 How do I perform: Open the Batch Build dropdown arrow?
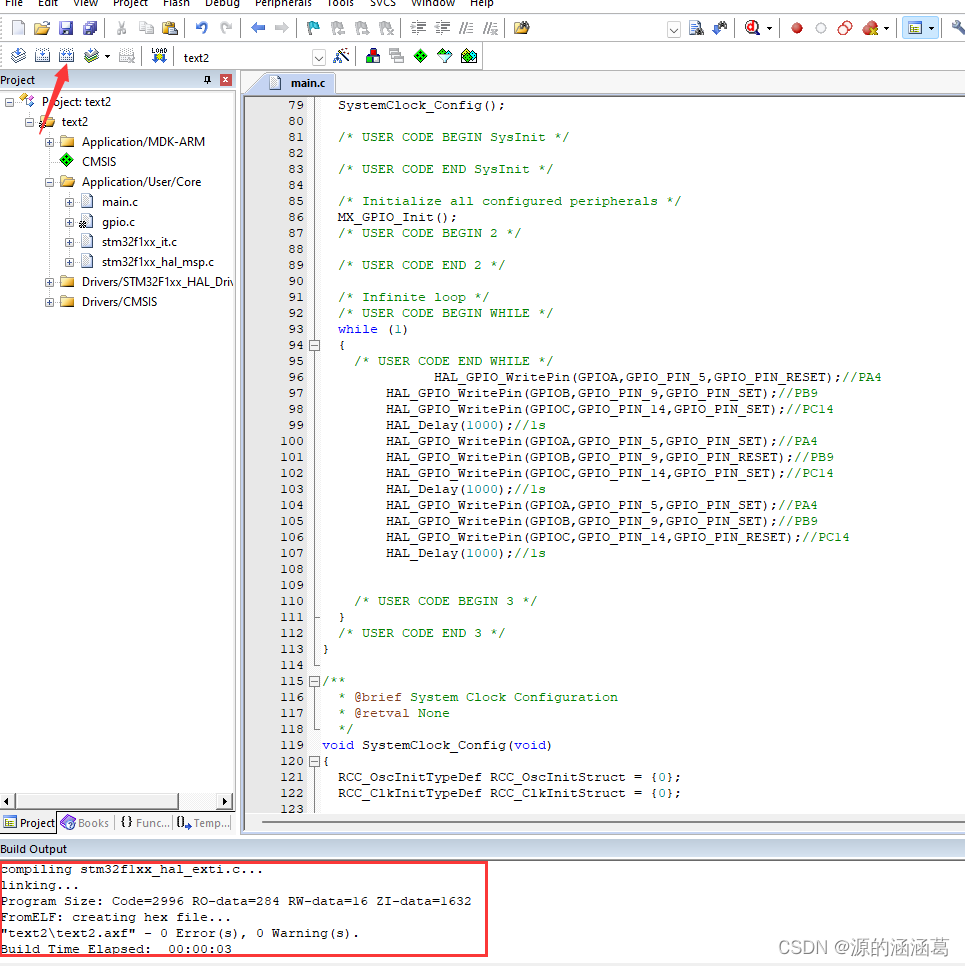tap(107, 56)
